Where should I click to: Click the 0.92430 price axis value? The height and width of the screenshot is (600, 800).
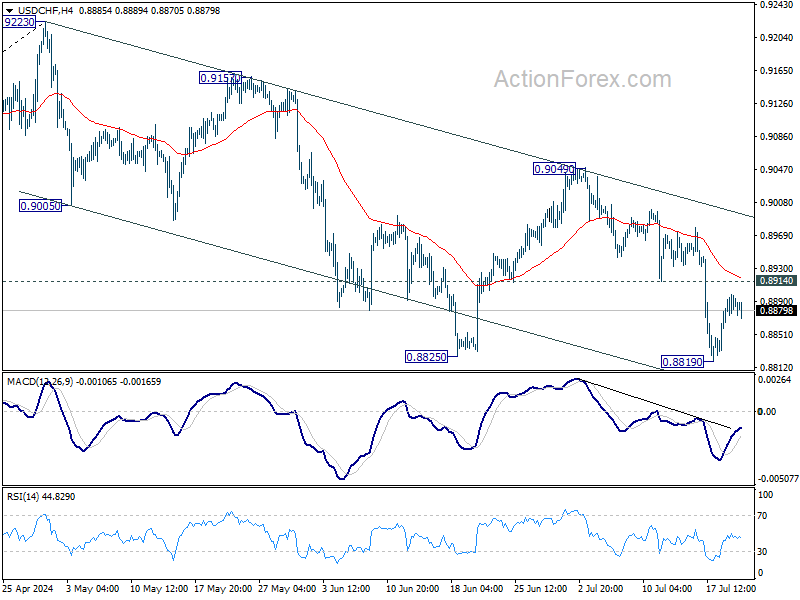pos(777,5)
